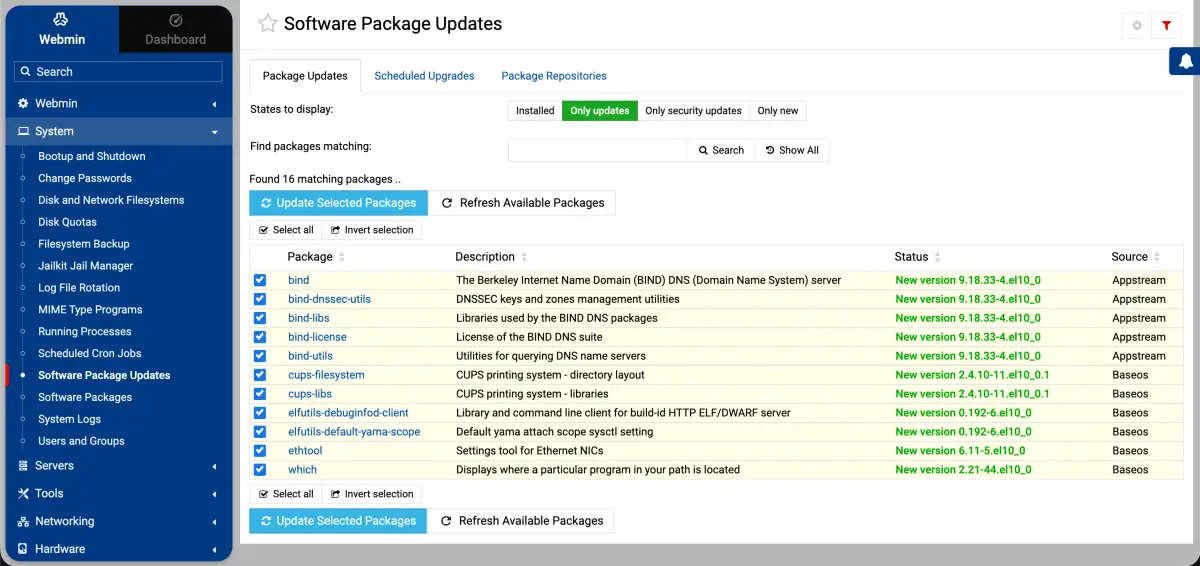Click the top Select all button

[286, 230]
